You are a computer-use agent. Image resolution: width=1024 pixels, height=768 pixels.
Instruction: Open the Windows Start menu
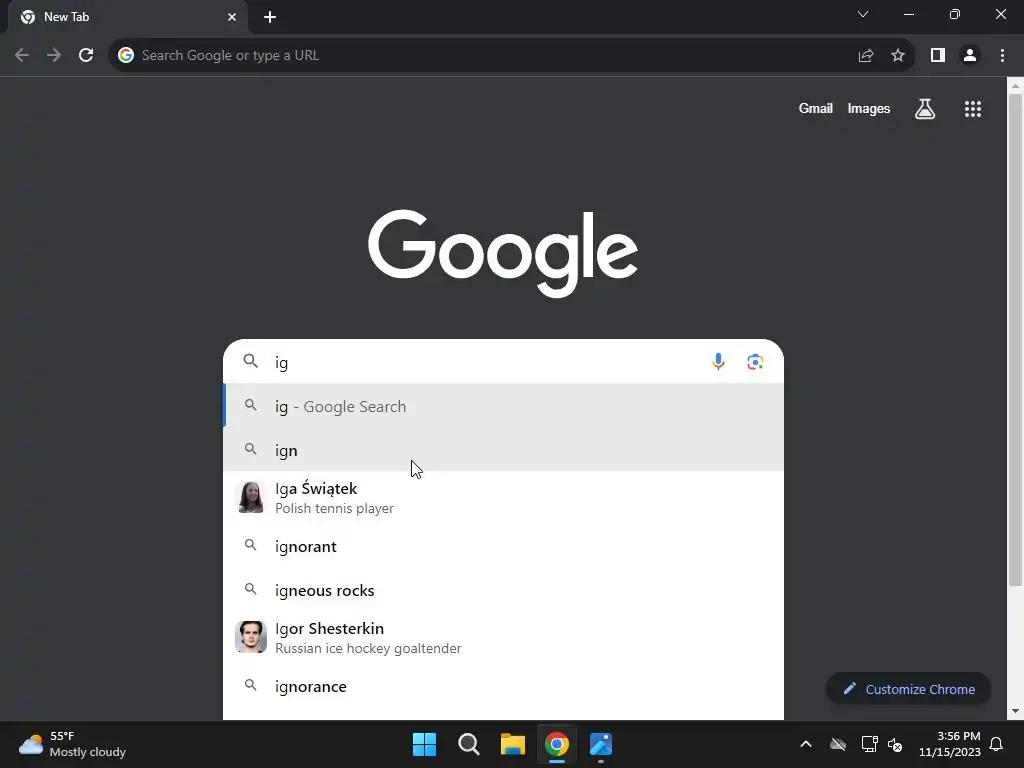point(424,744)
